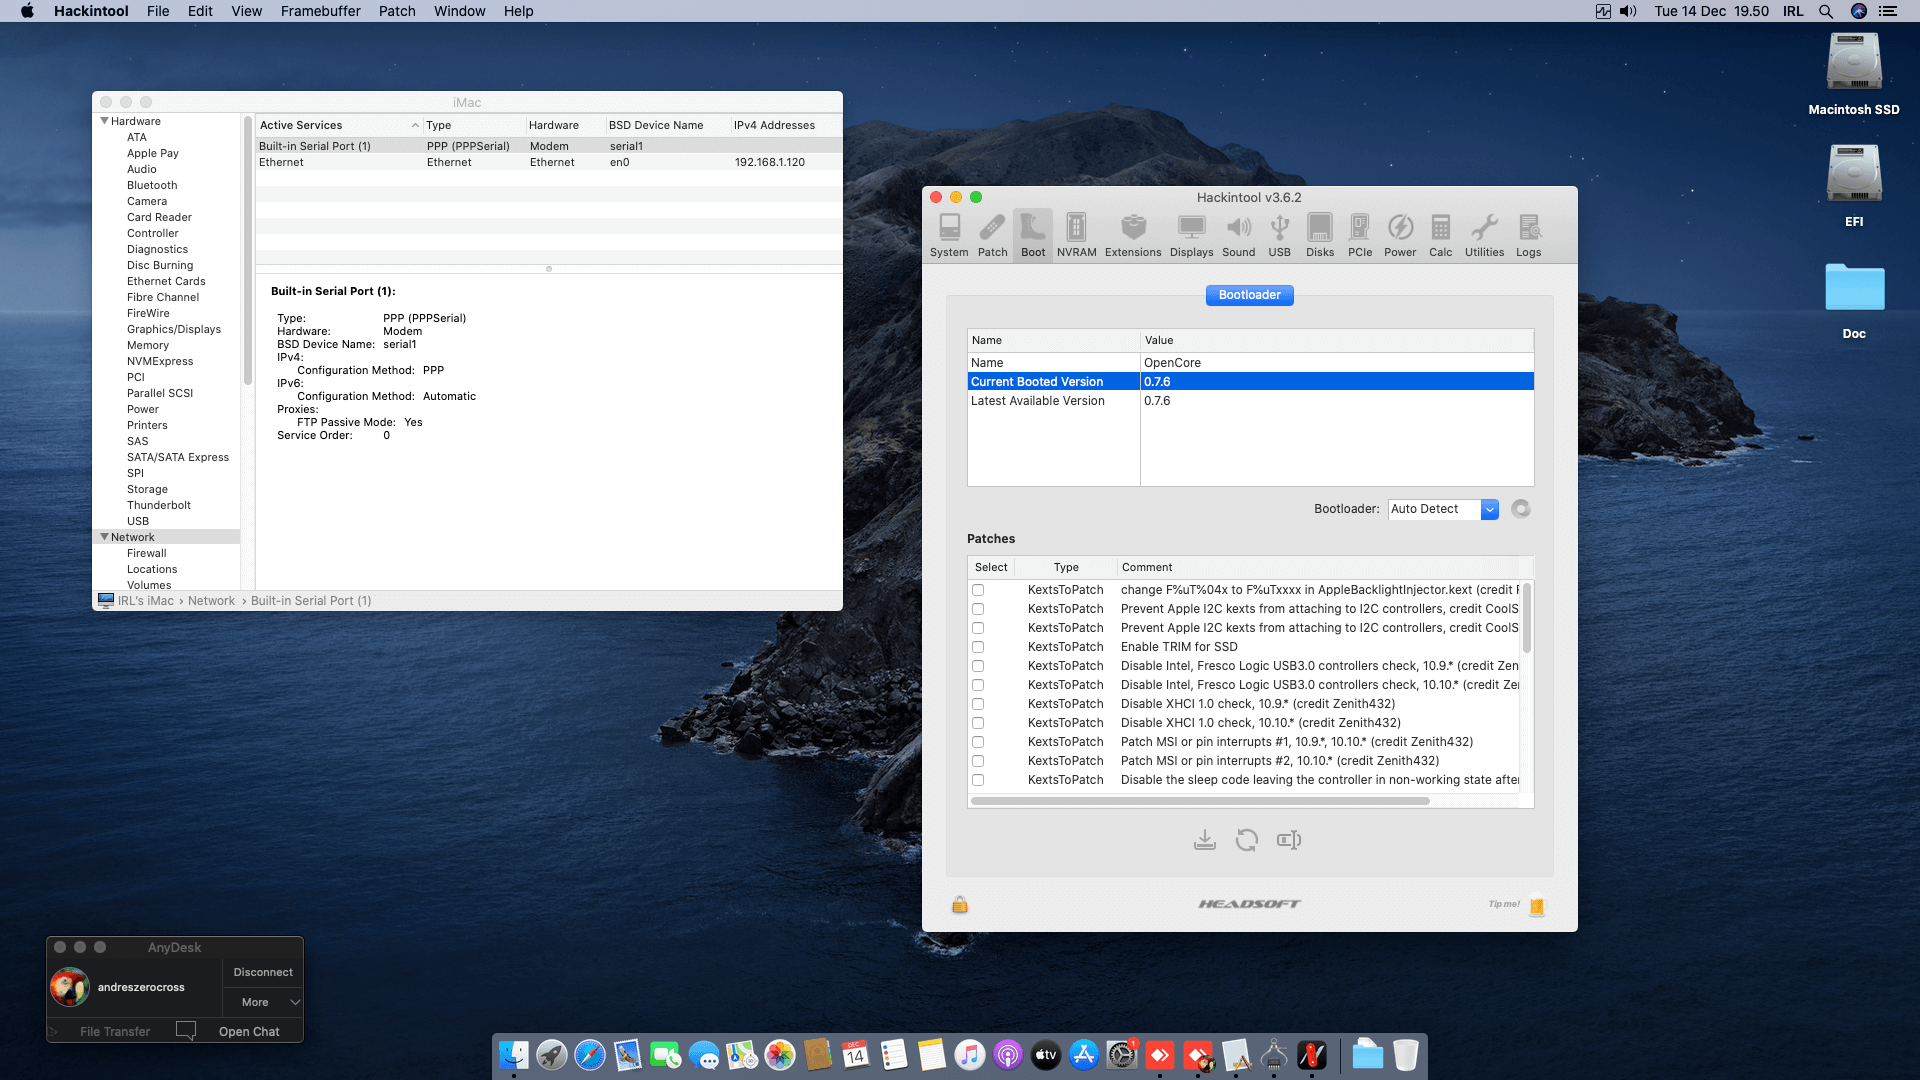
Task: Open the Logs section of Hackintool
Action: 1528,235
